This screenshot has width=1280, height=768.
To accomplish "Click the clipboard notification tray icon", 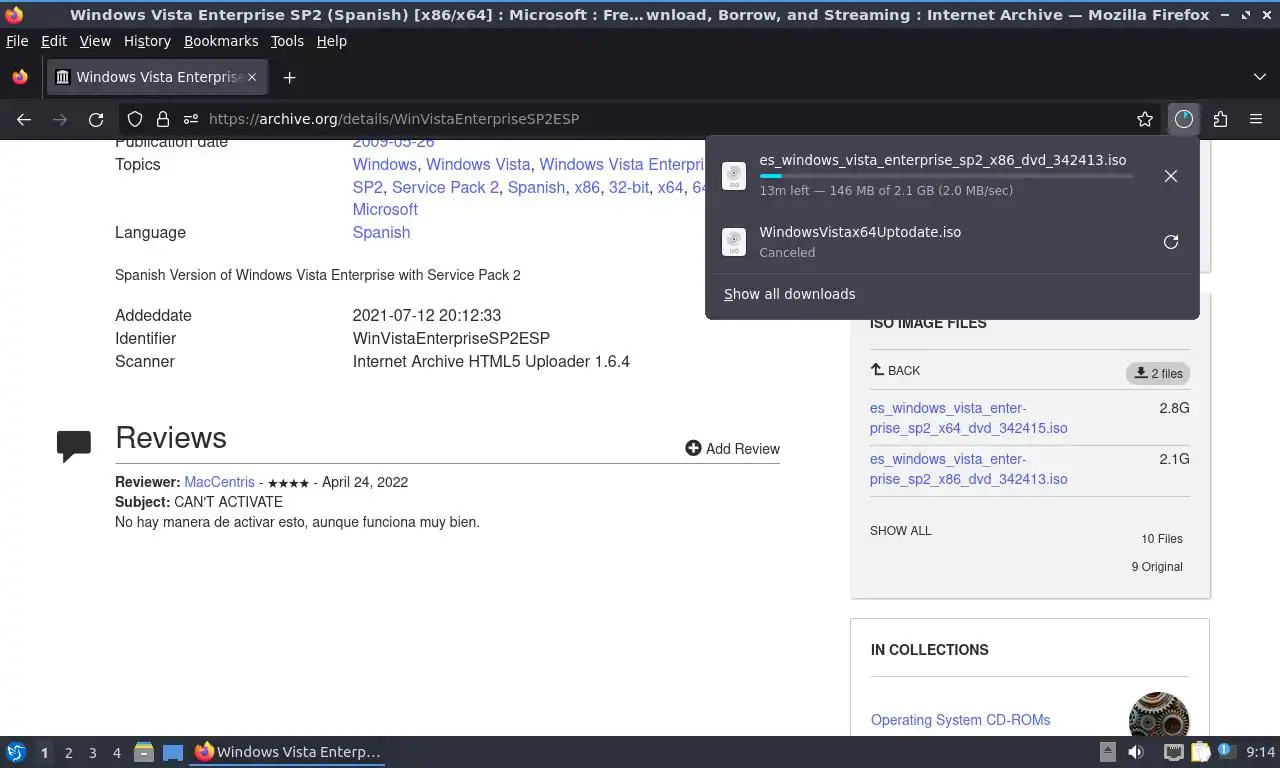I will pyautogui.click(x=1201, y=752).
